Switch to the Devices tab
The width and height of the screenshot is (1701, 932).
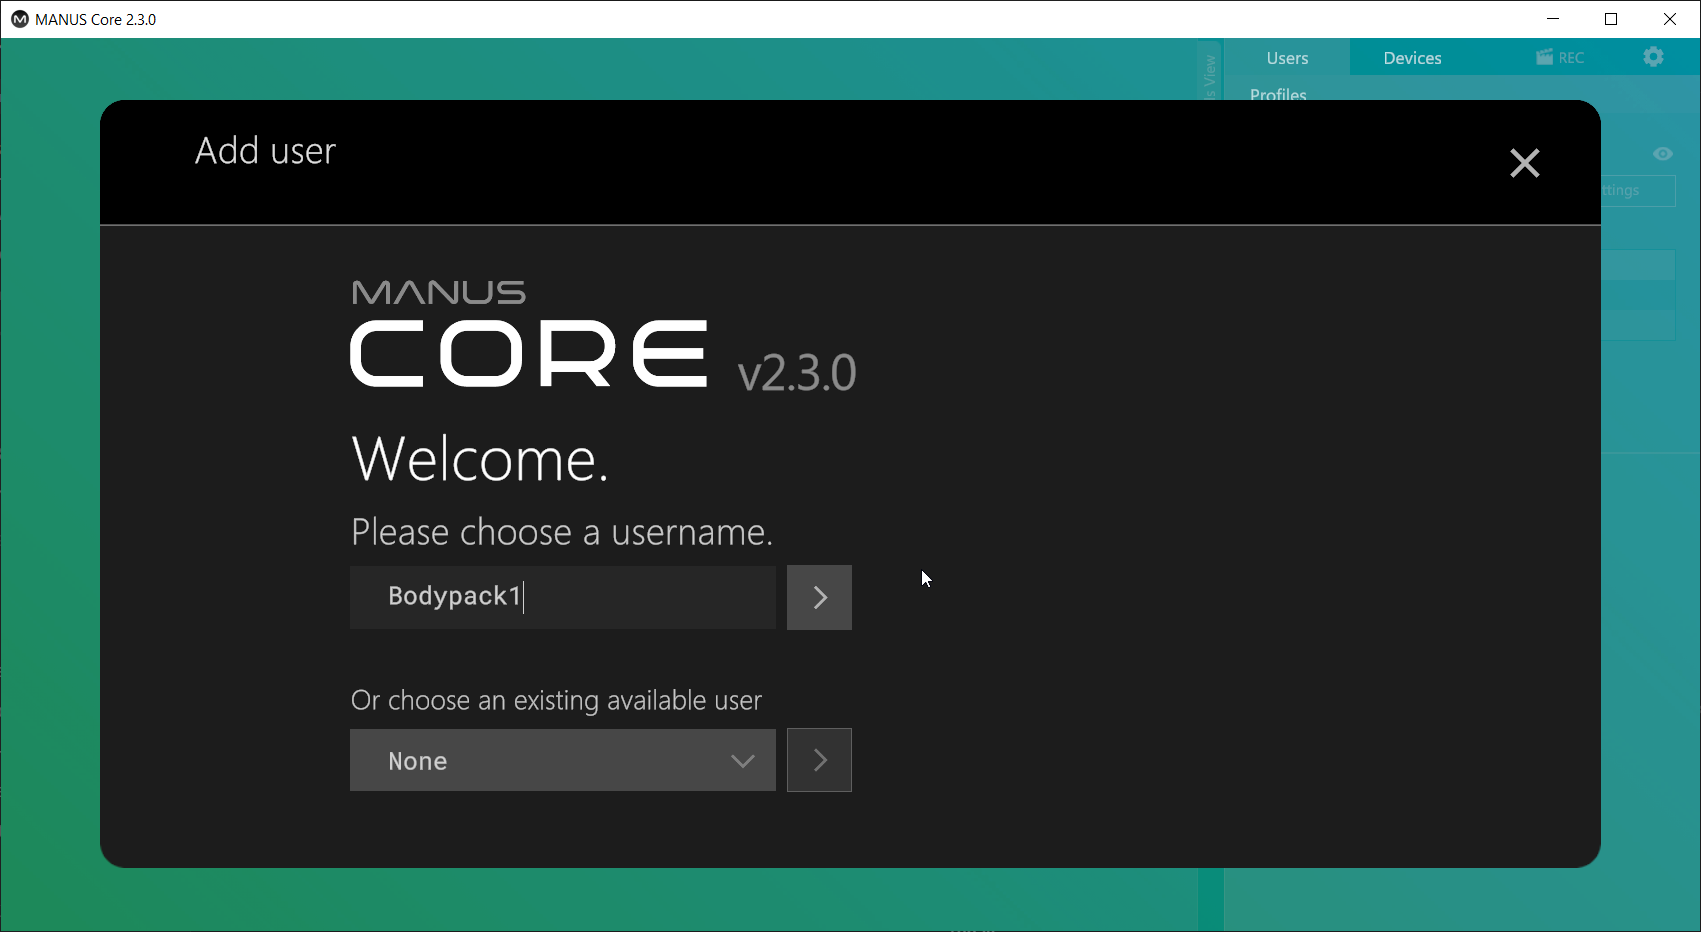(1412, 58)
